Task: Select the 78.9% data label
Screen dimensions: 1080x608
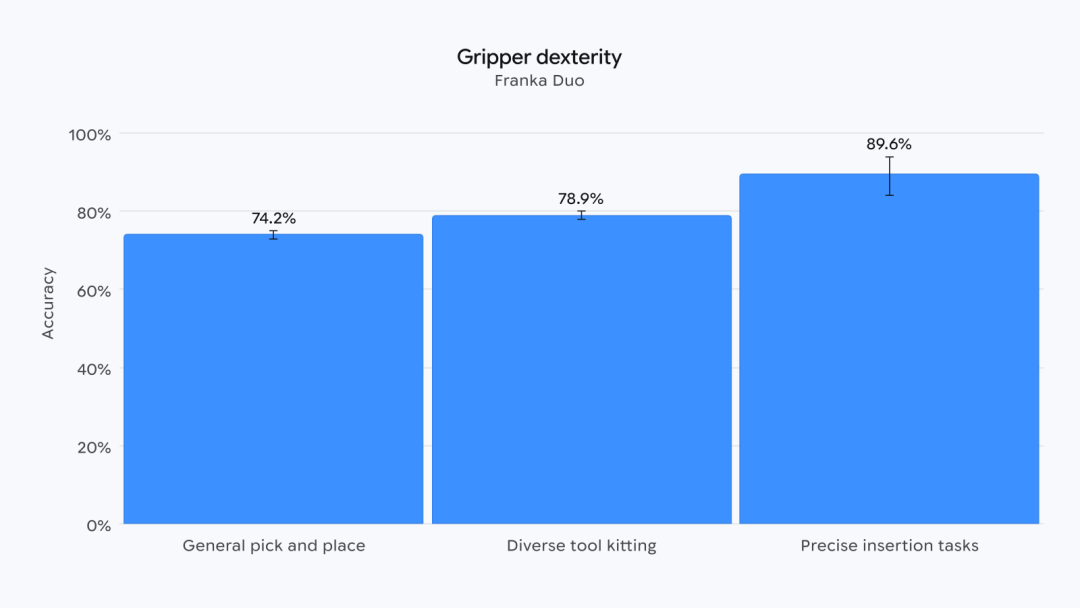Action: pyautogui.click(x=581, y=199)
